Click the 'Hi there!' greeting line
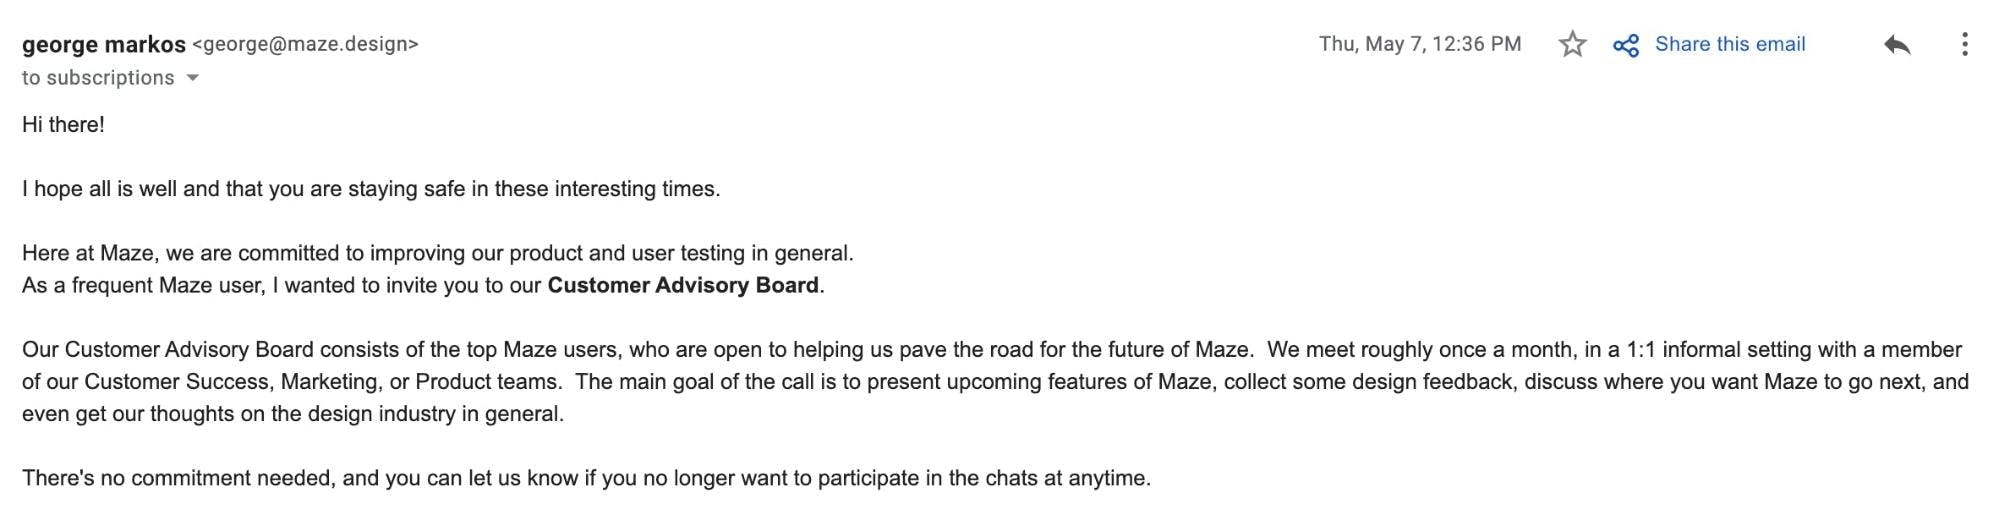The height and width of the screenshot is (516, 1999). point(63,124)
